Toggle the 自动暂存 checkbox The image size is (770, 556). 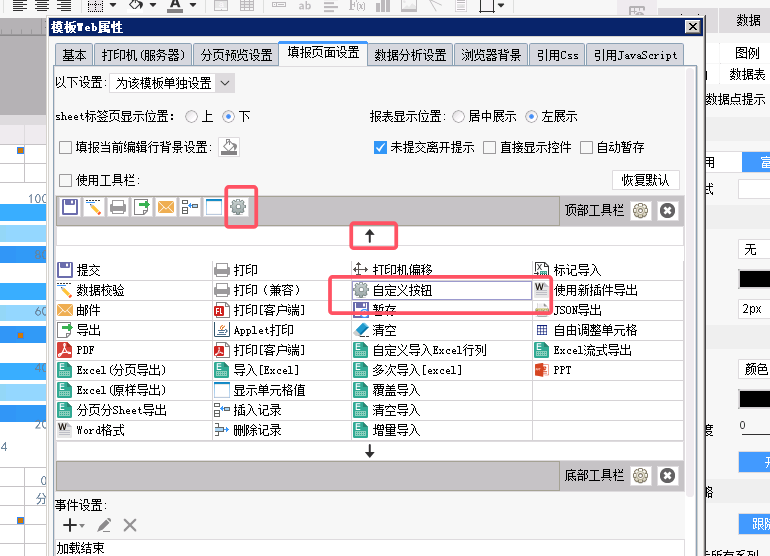(587, 147)
